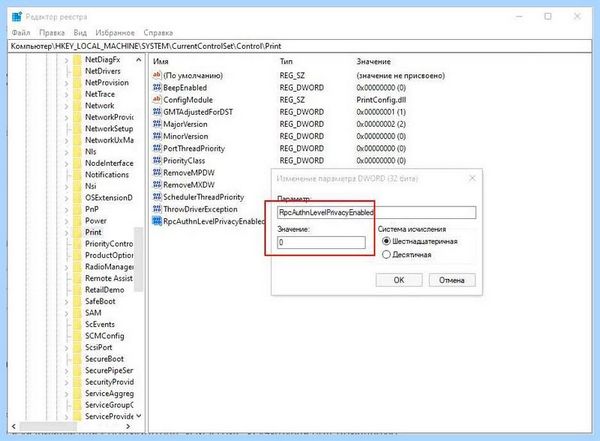Click the registry path address bar
Viewport: 600px width, 441px height.
click(x=300, y=46)
